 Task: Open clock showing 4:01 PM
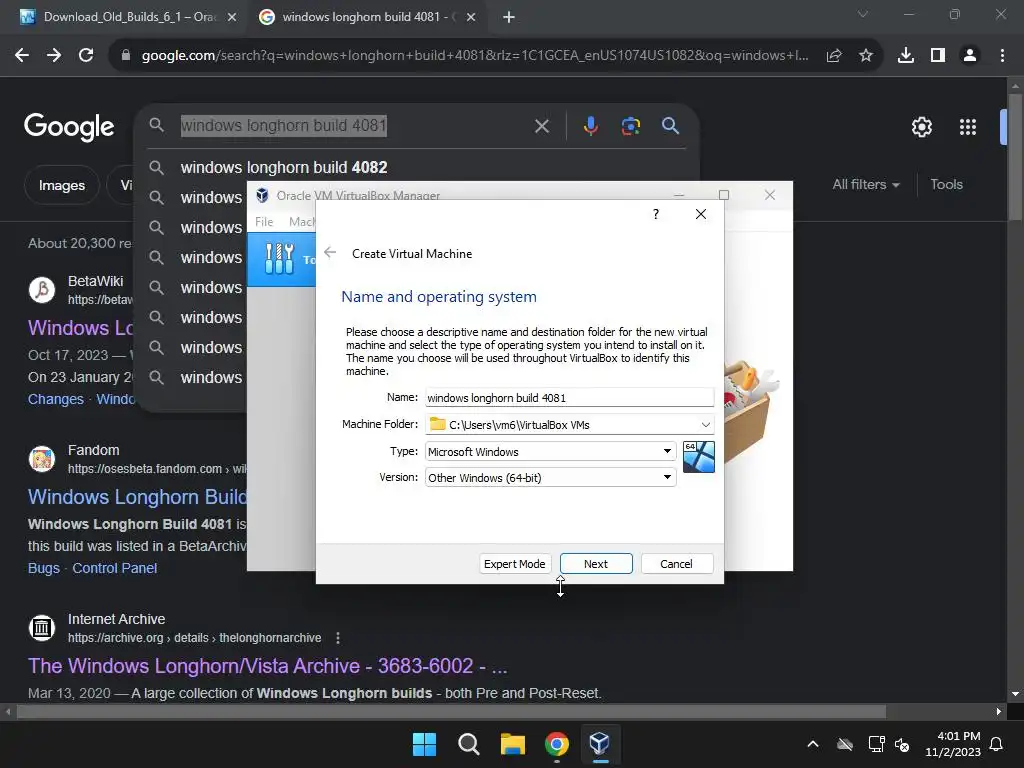click(x=953, y=744)
